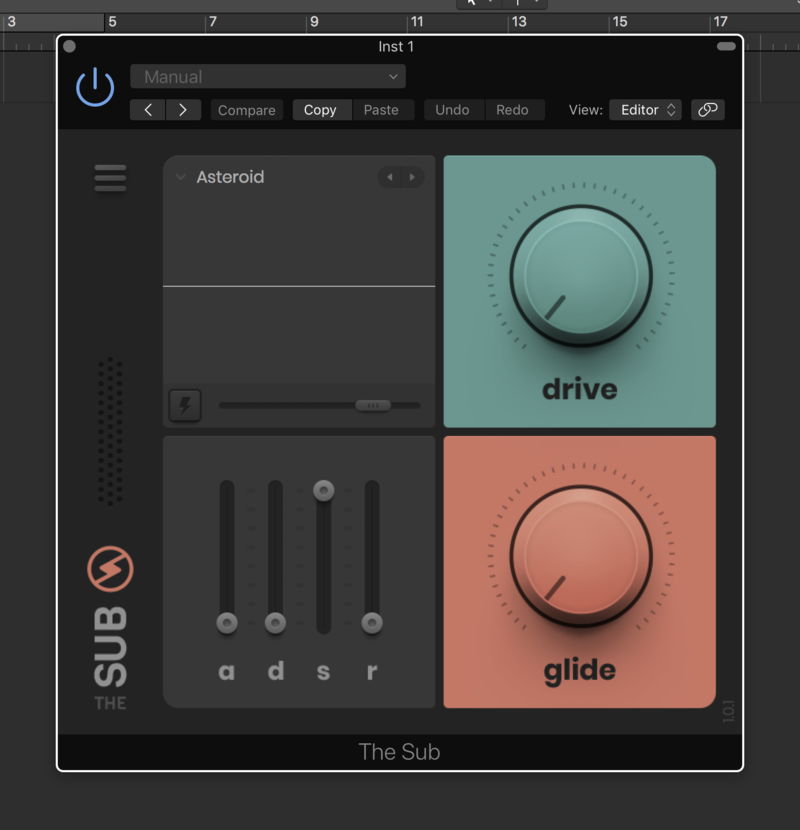Click the pill-shaped button at window top right

point(726,47)
